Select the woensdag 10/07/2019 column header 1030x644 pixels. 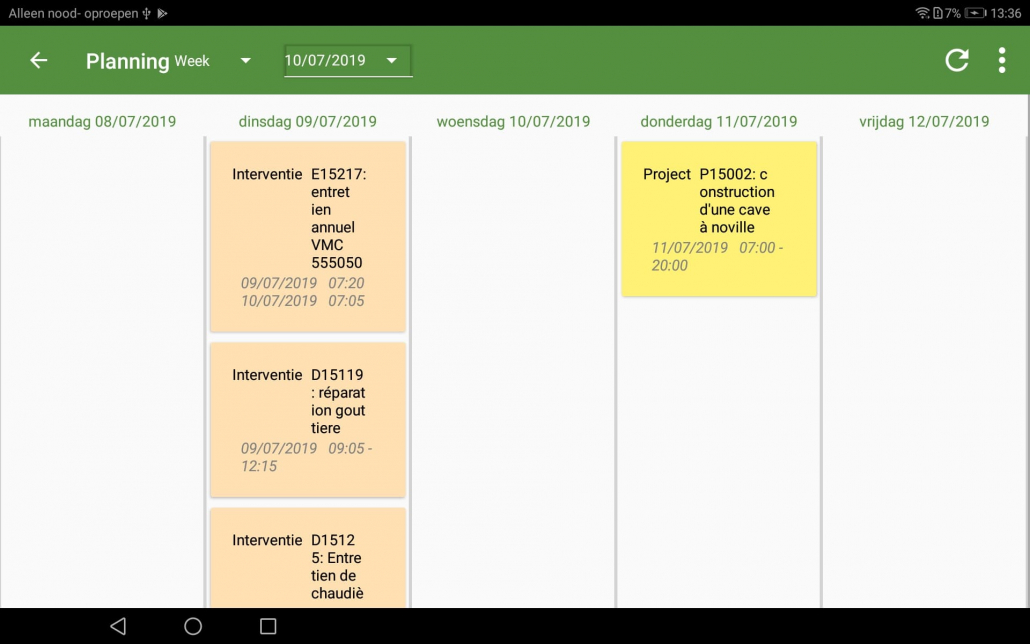pos(513,122)
